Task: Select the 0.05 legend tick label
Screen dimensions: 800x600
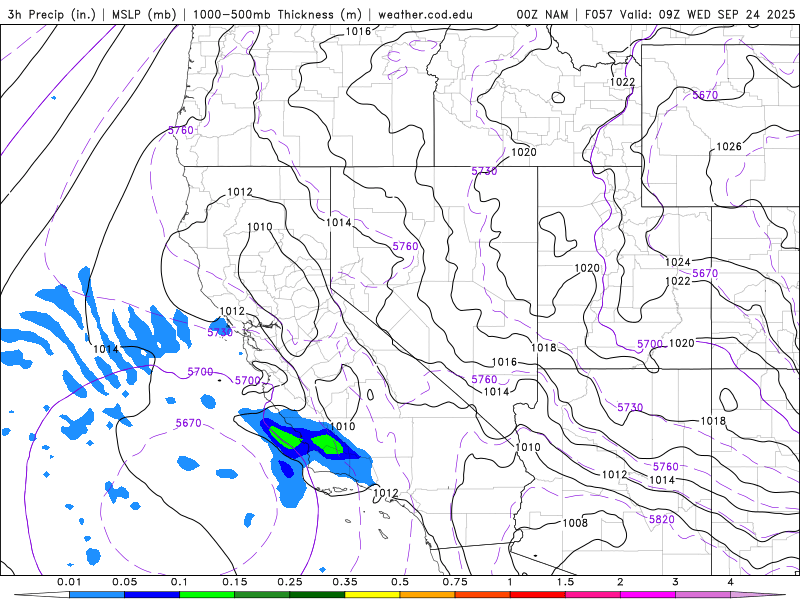Action: (x=124, y=582)
